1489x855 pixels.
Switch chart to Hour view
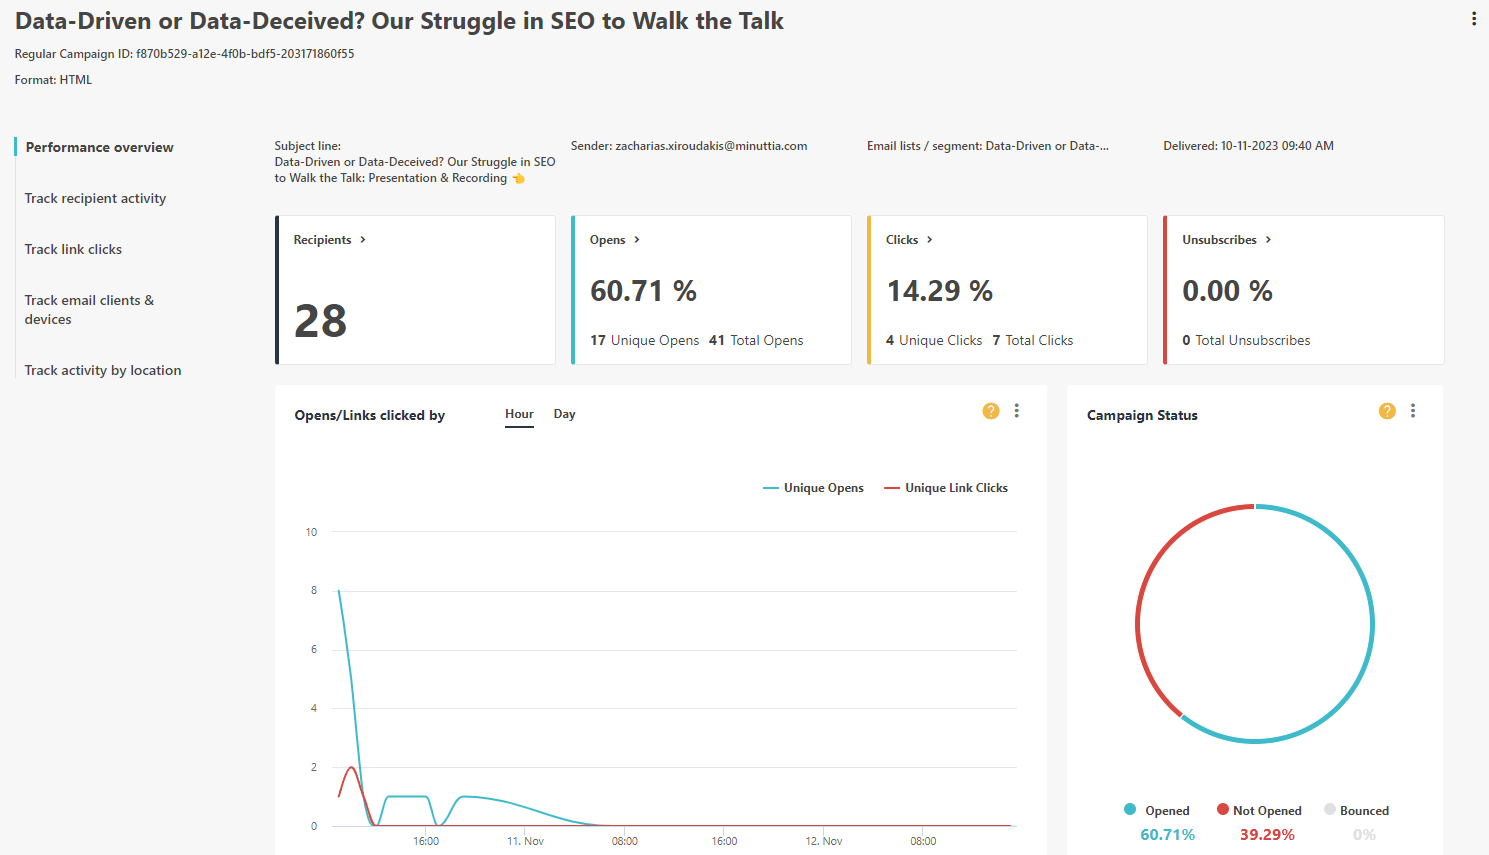[519, 414]
